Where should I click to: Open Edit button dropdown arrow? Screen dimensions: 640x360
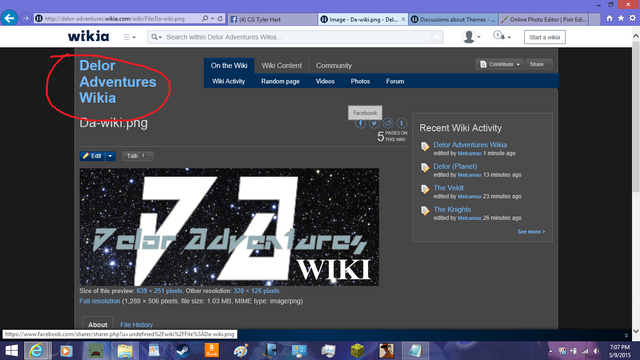[110, 156]
